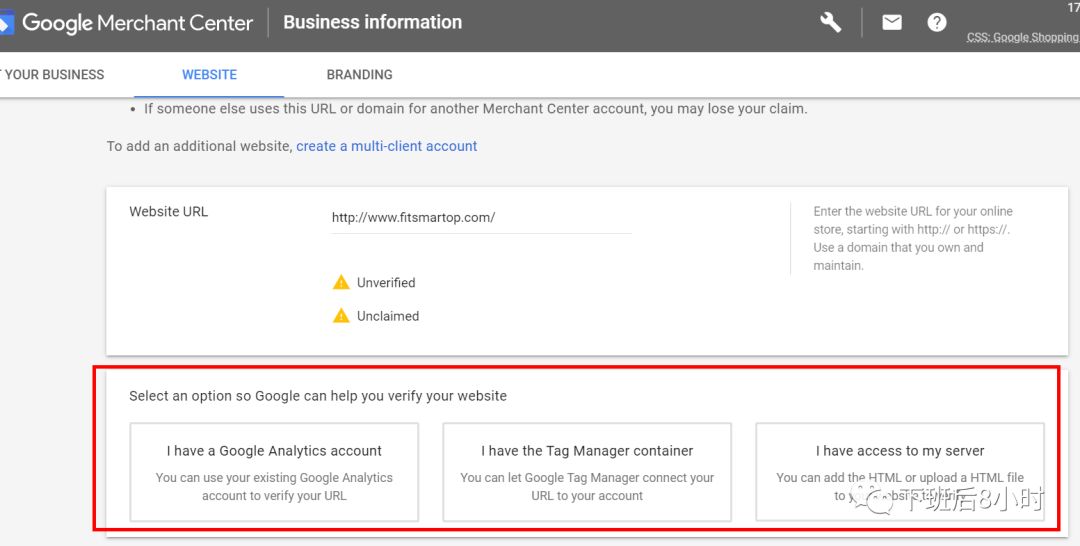Viewport: 1080px width, 546px height.
Task: Click the Unclaimed warning triangle icon
Action: tap(341, 315)
